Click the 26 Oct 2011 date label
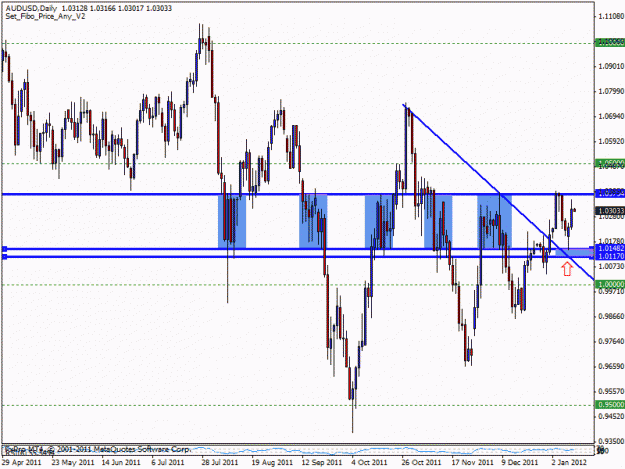625x469 pixels. pyautogui.click(x=421, y=462)
